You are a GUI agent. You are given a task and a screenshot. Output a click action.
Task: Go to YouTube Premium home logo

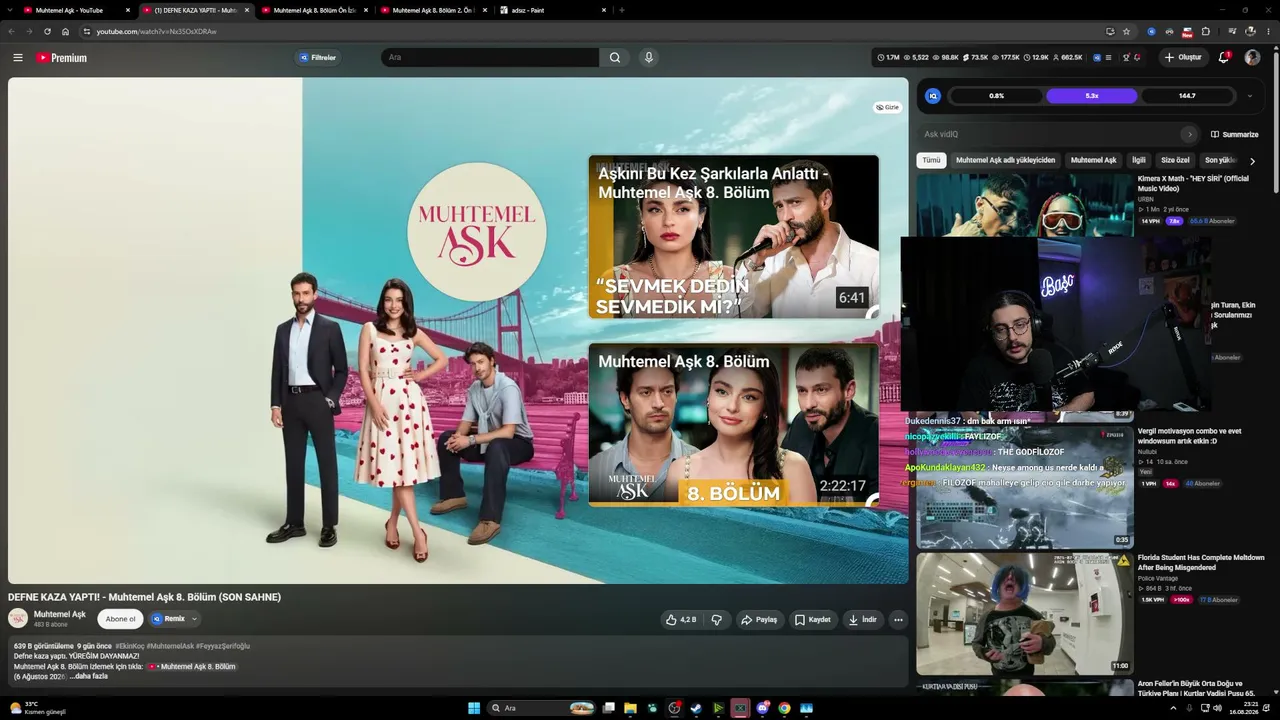(x=62, y=58)
